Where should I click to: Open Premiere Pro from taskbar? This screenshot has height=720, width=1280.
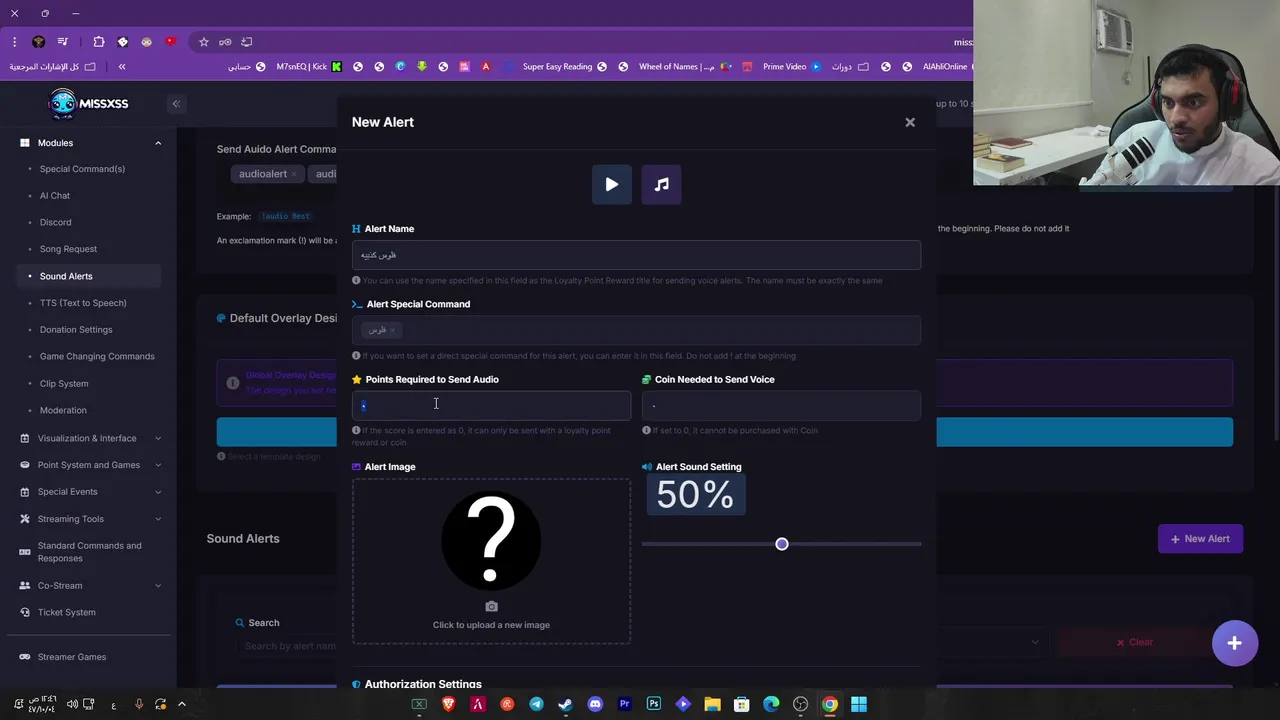pyautogui.click(x=624, y=704)
